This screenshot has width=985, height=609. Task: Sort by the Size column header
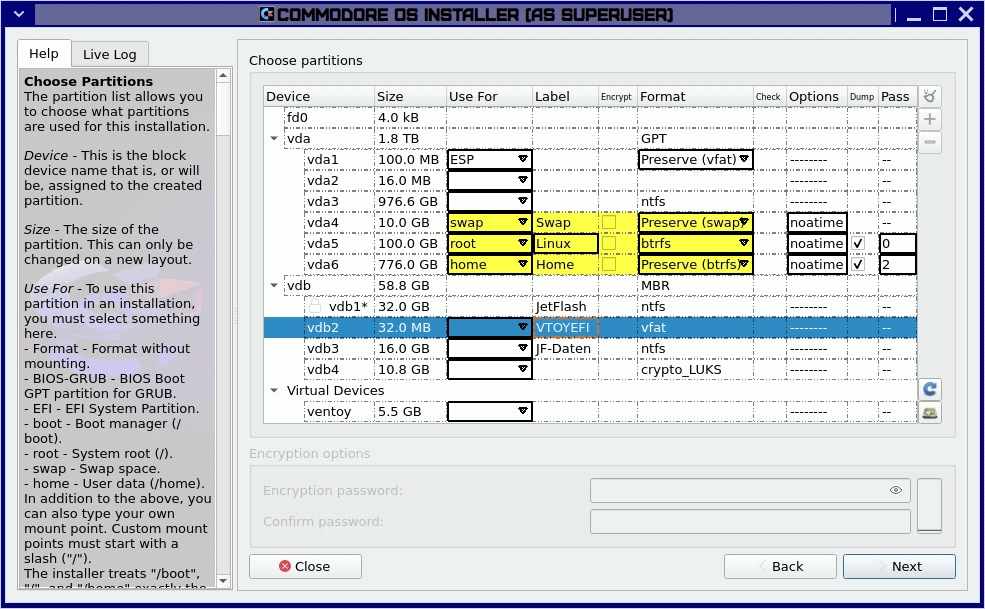(x=410, y=96)
